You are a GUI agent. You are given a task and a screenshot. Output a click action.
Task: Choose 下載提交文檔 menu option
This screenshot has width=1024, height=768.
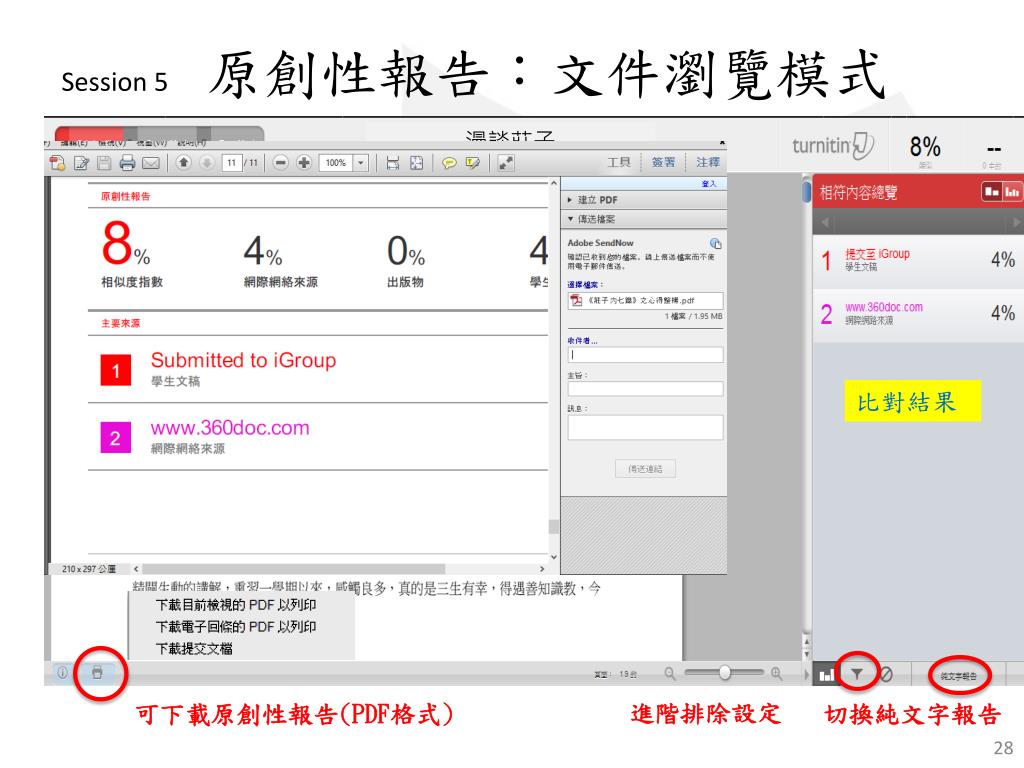pyautogui.click(x=194, y=648)
